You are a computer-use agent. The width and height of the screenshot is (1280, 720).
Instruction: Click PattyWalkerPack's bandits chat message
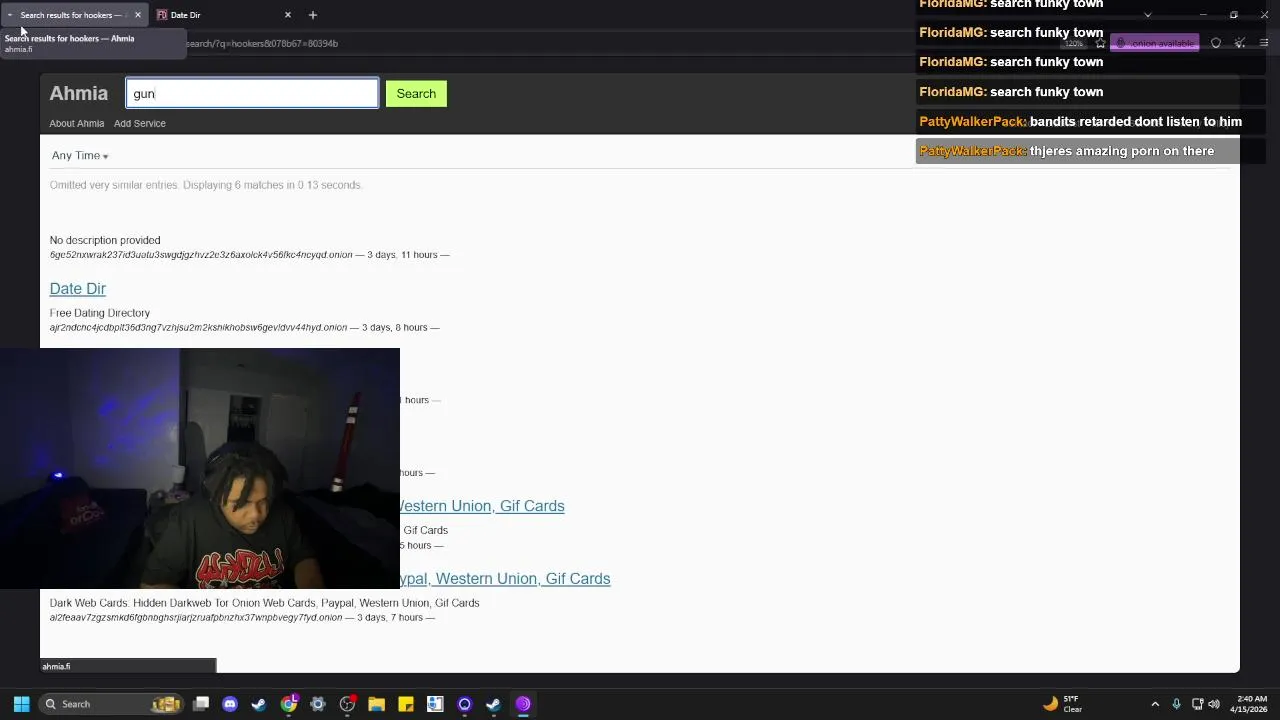tap(1080, 121)
